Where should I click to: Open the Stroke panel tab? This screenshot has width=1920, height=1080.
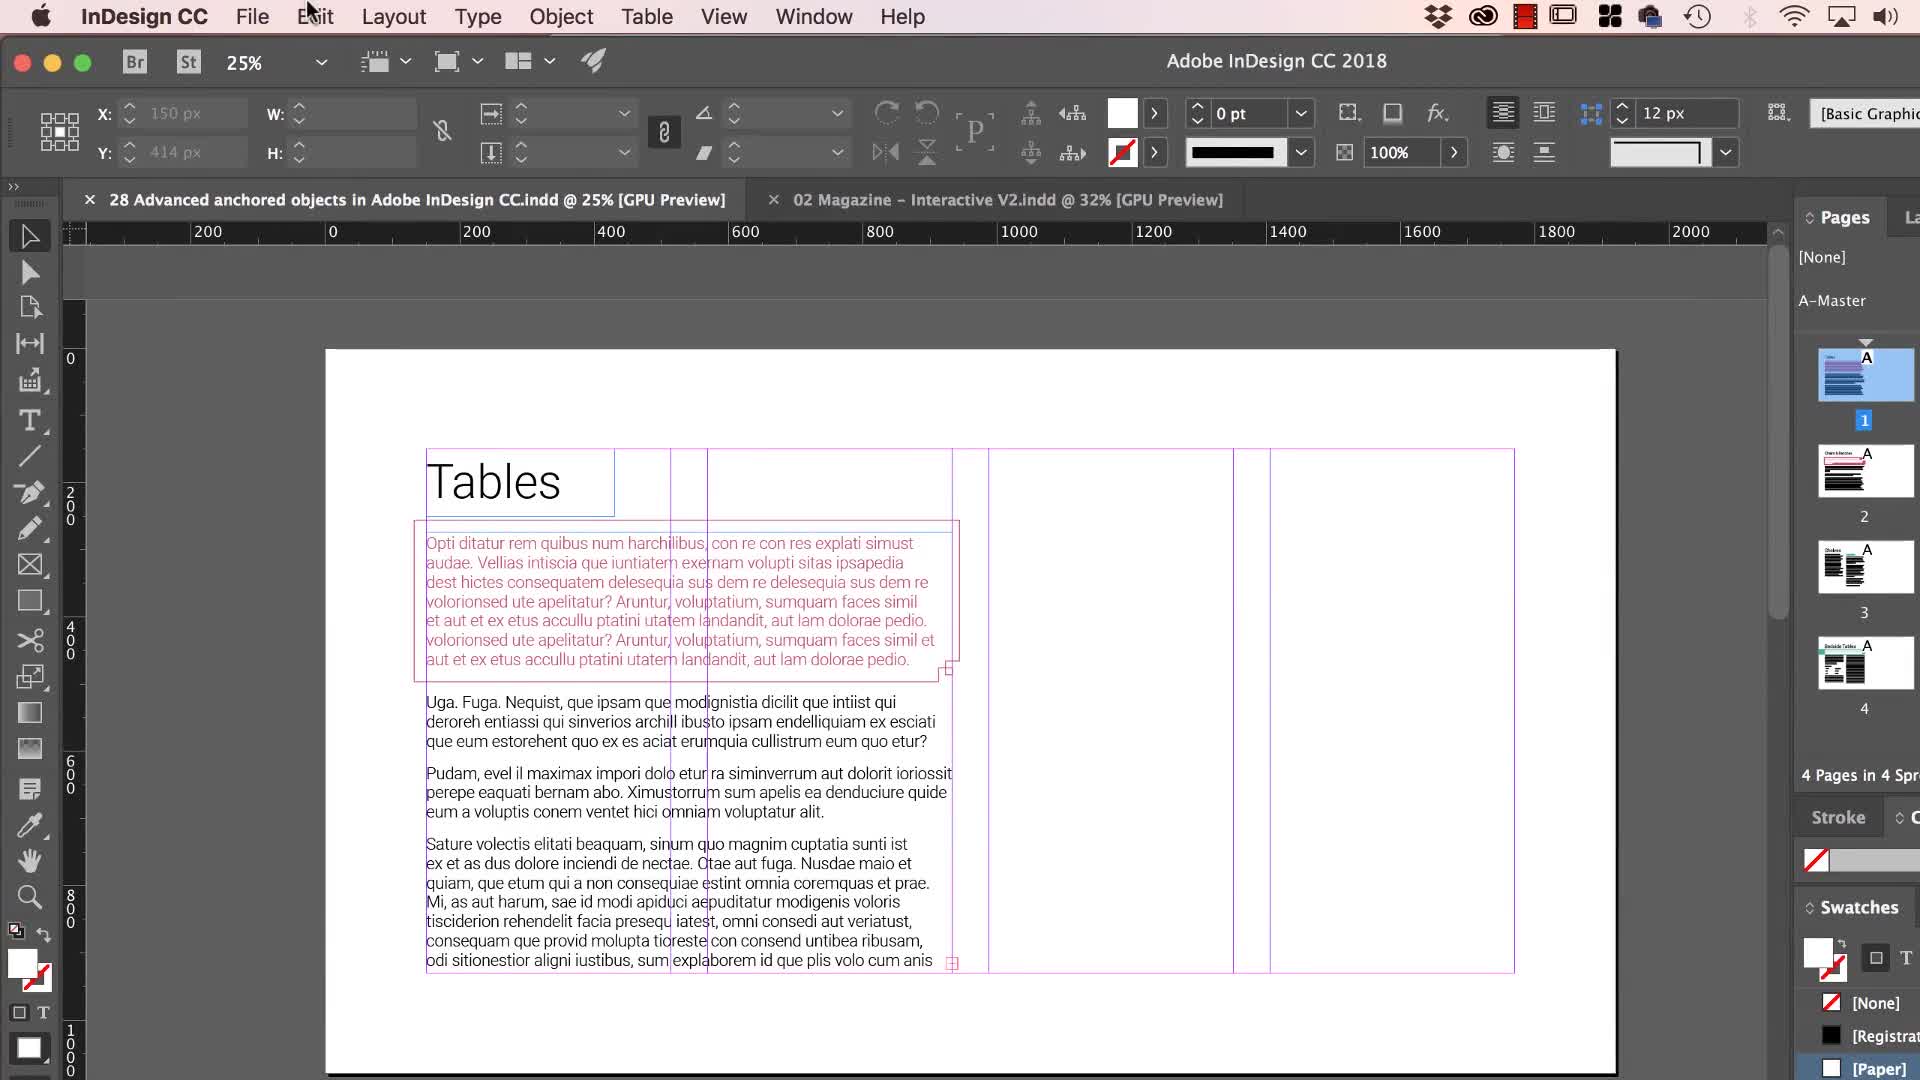(x=1838, y=818)
